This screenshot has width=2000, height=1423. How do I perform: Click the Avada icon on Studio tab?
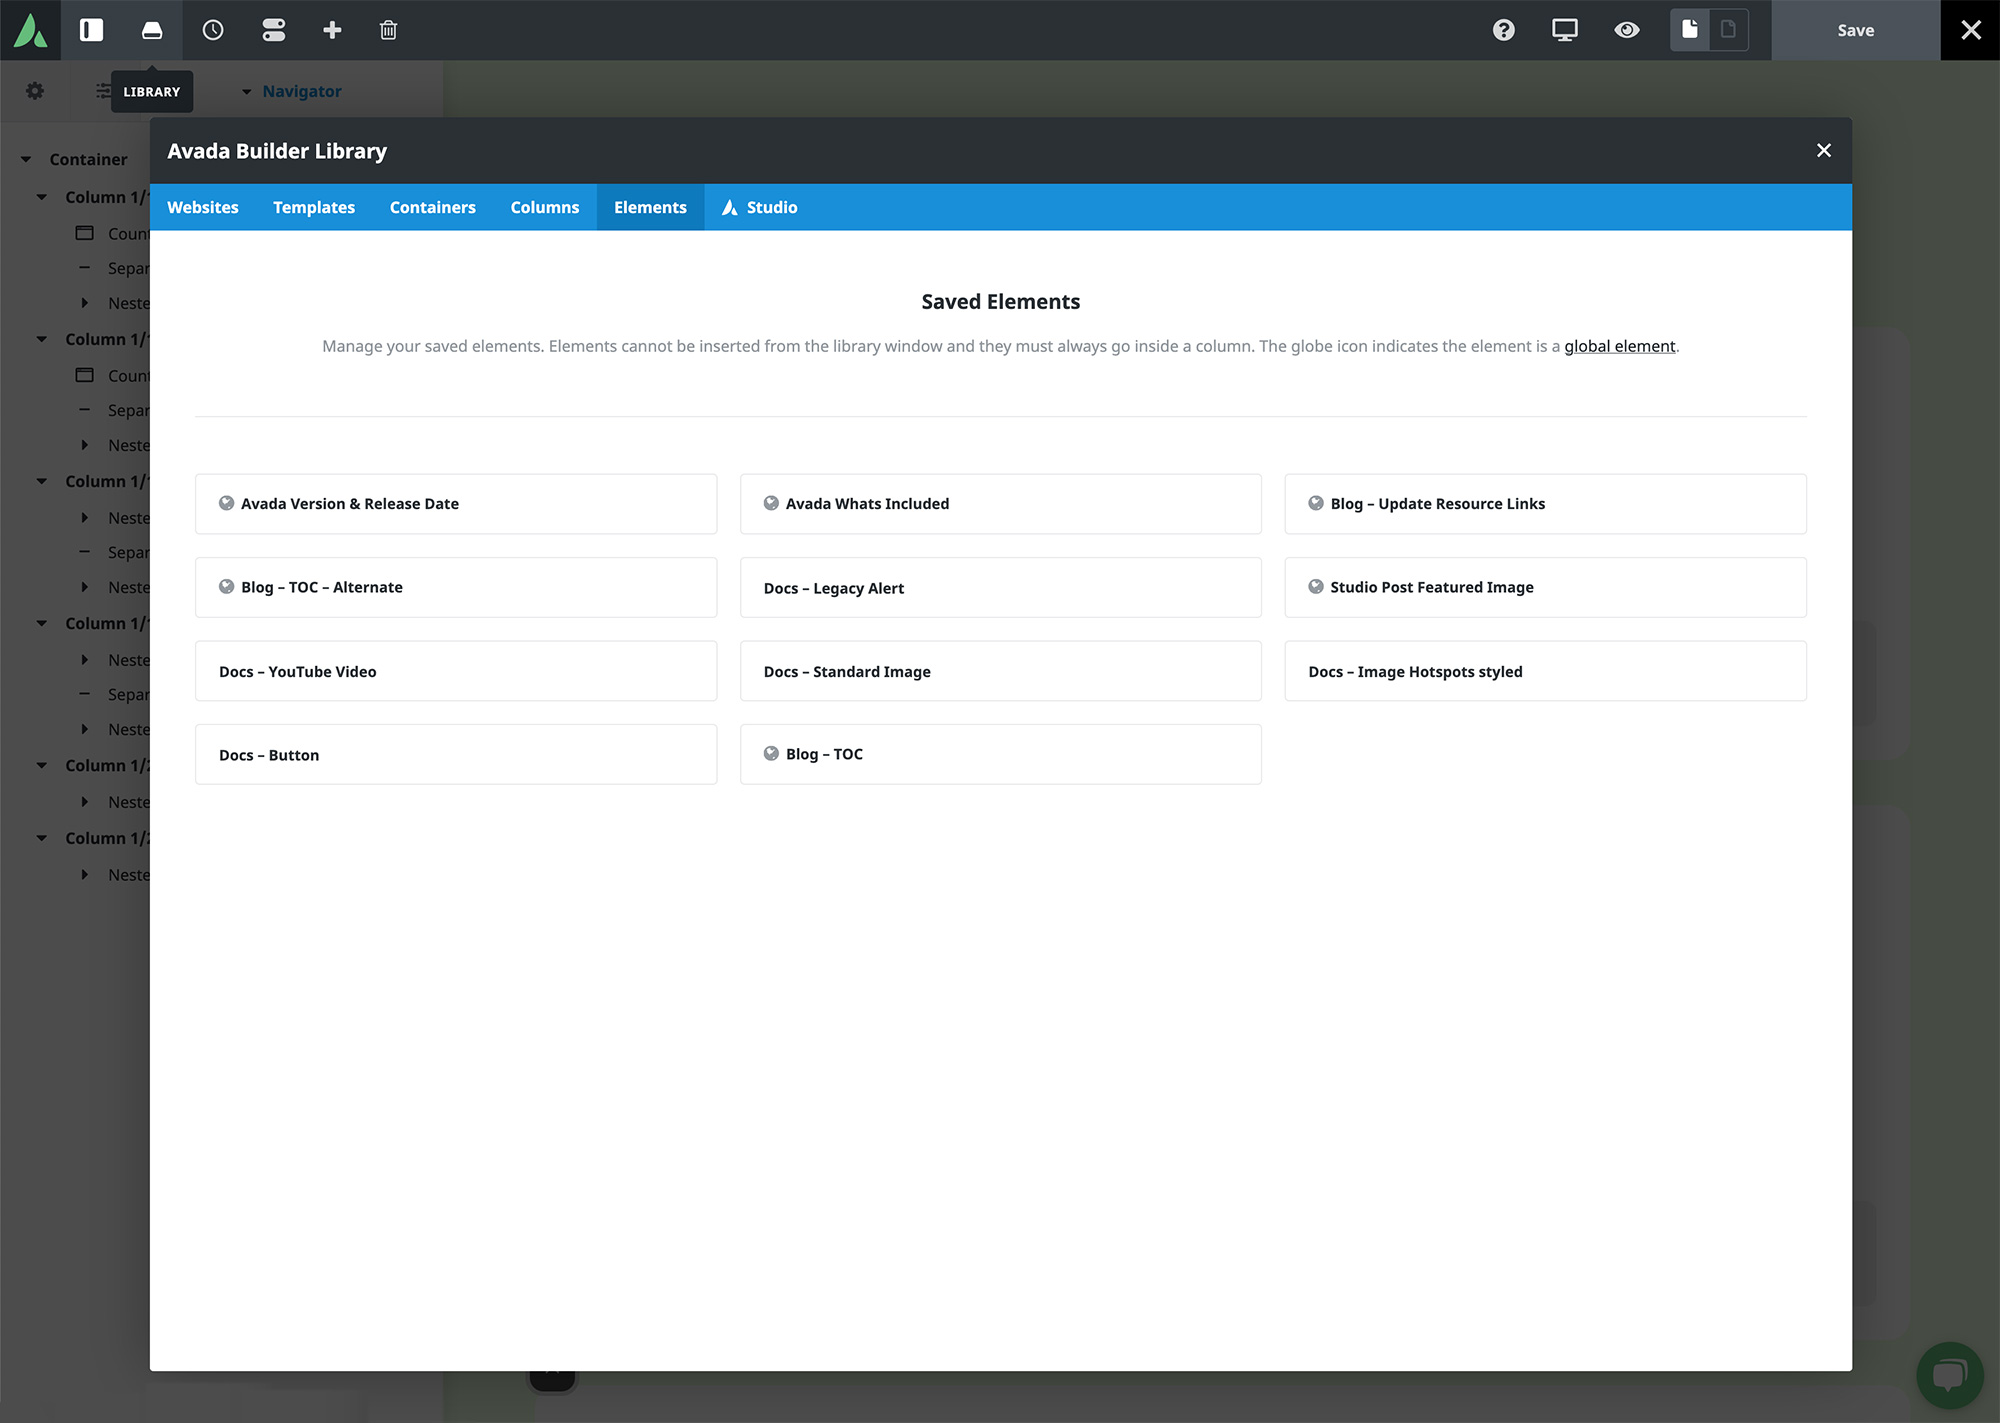(x=730, y=207)
